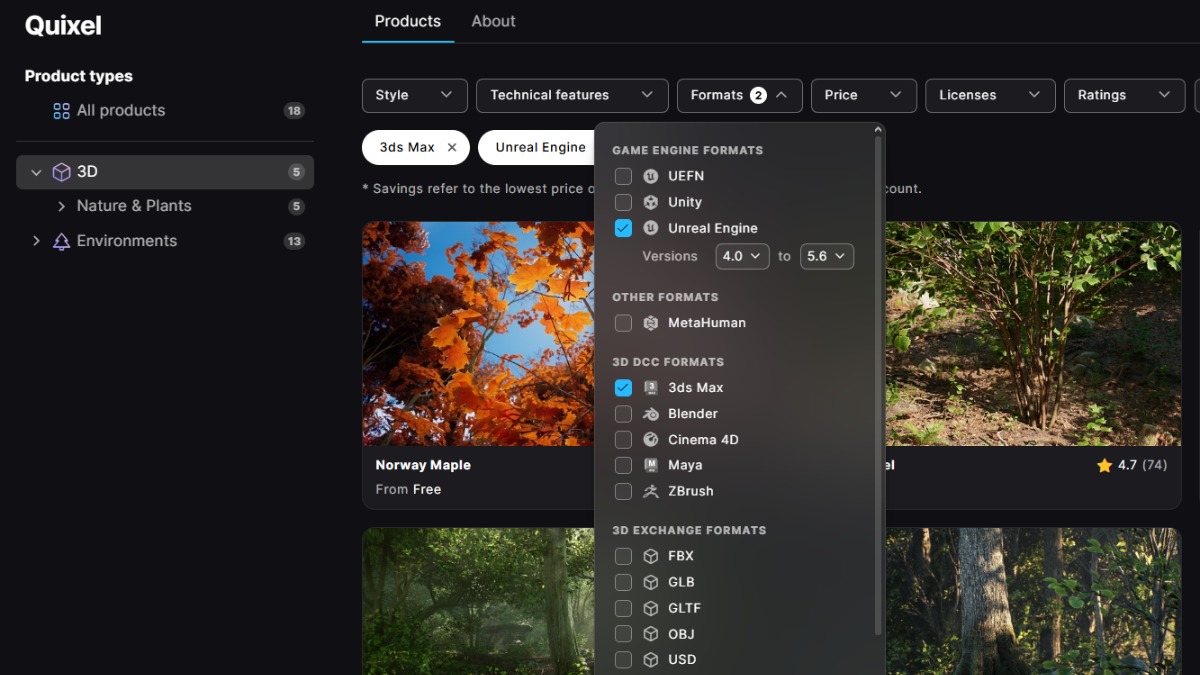The width and height of the screenshot is (1200, 675).
Task: Click the FBX cube icon
Action: (651, 556)
